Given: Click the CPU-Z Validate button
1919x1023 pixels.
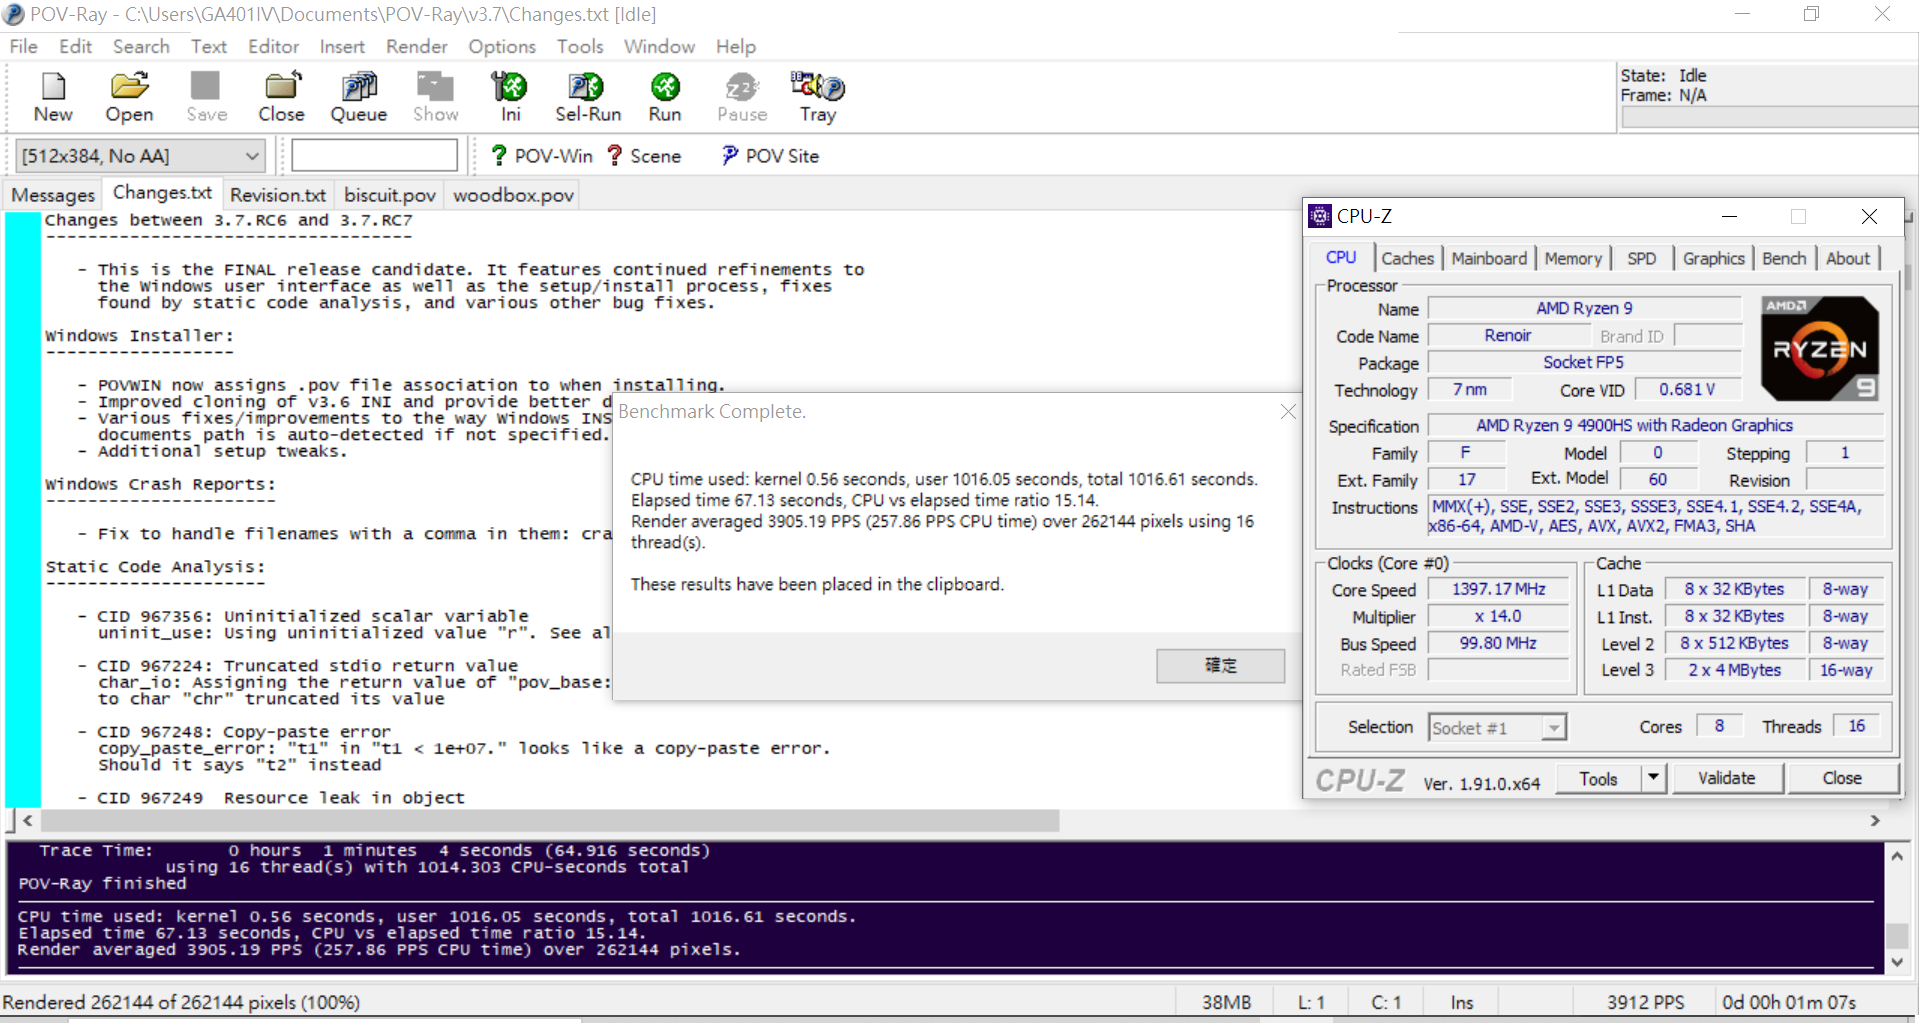Looking at the screenshot, I should coord(1726,778).
